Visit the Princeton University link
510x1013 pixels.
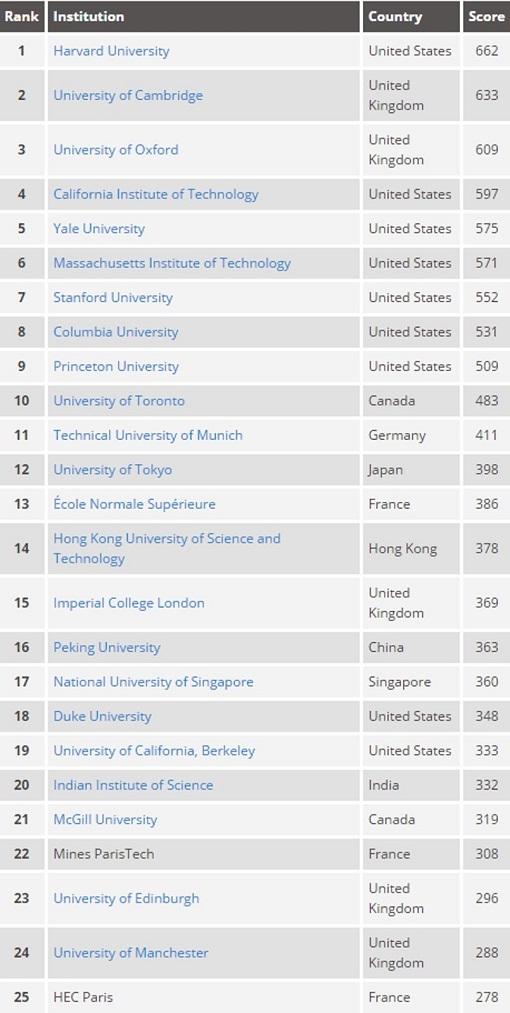pos(116,366)
